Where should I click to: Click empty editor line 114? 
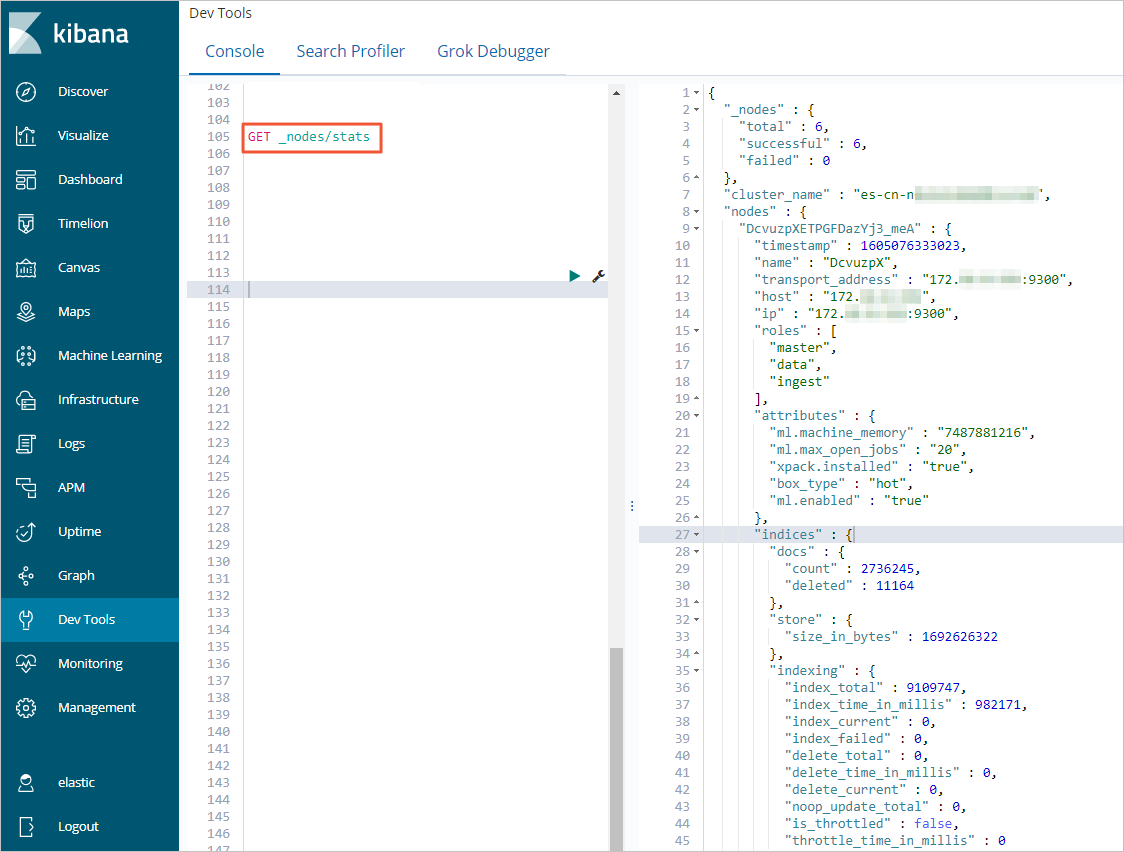(426, 289)
